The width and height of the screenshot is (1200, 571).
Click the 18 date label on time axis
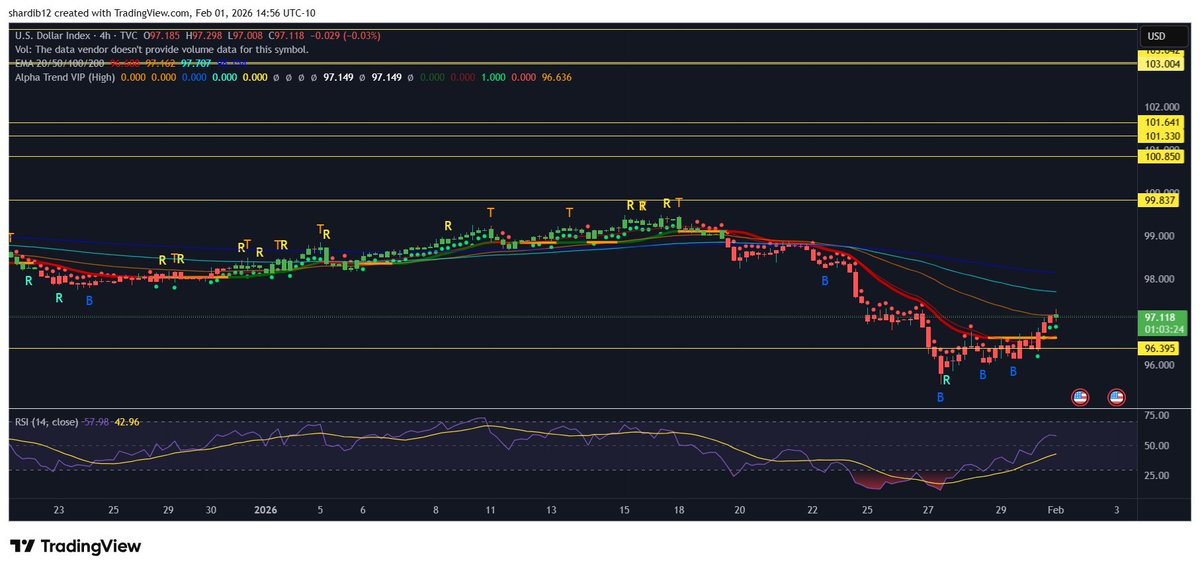680,510
